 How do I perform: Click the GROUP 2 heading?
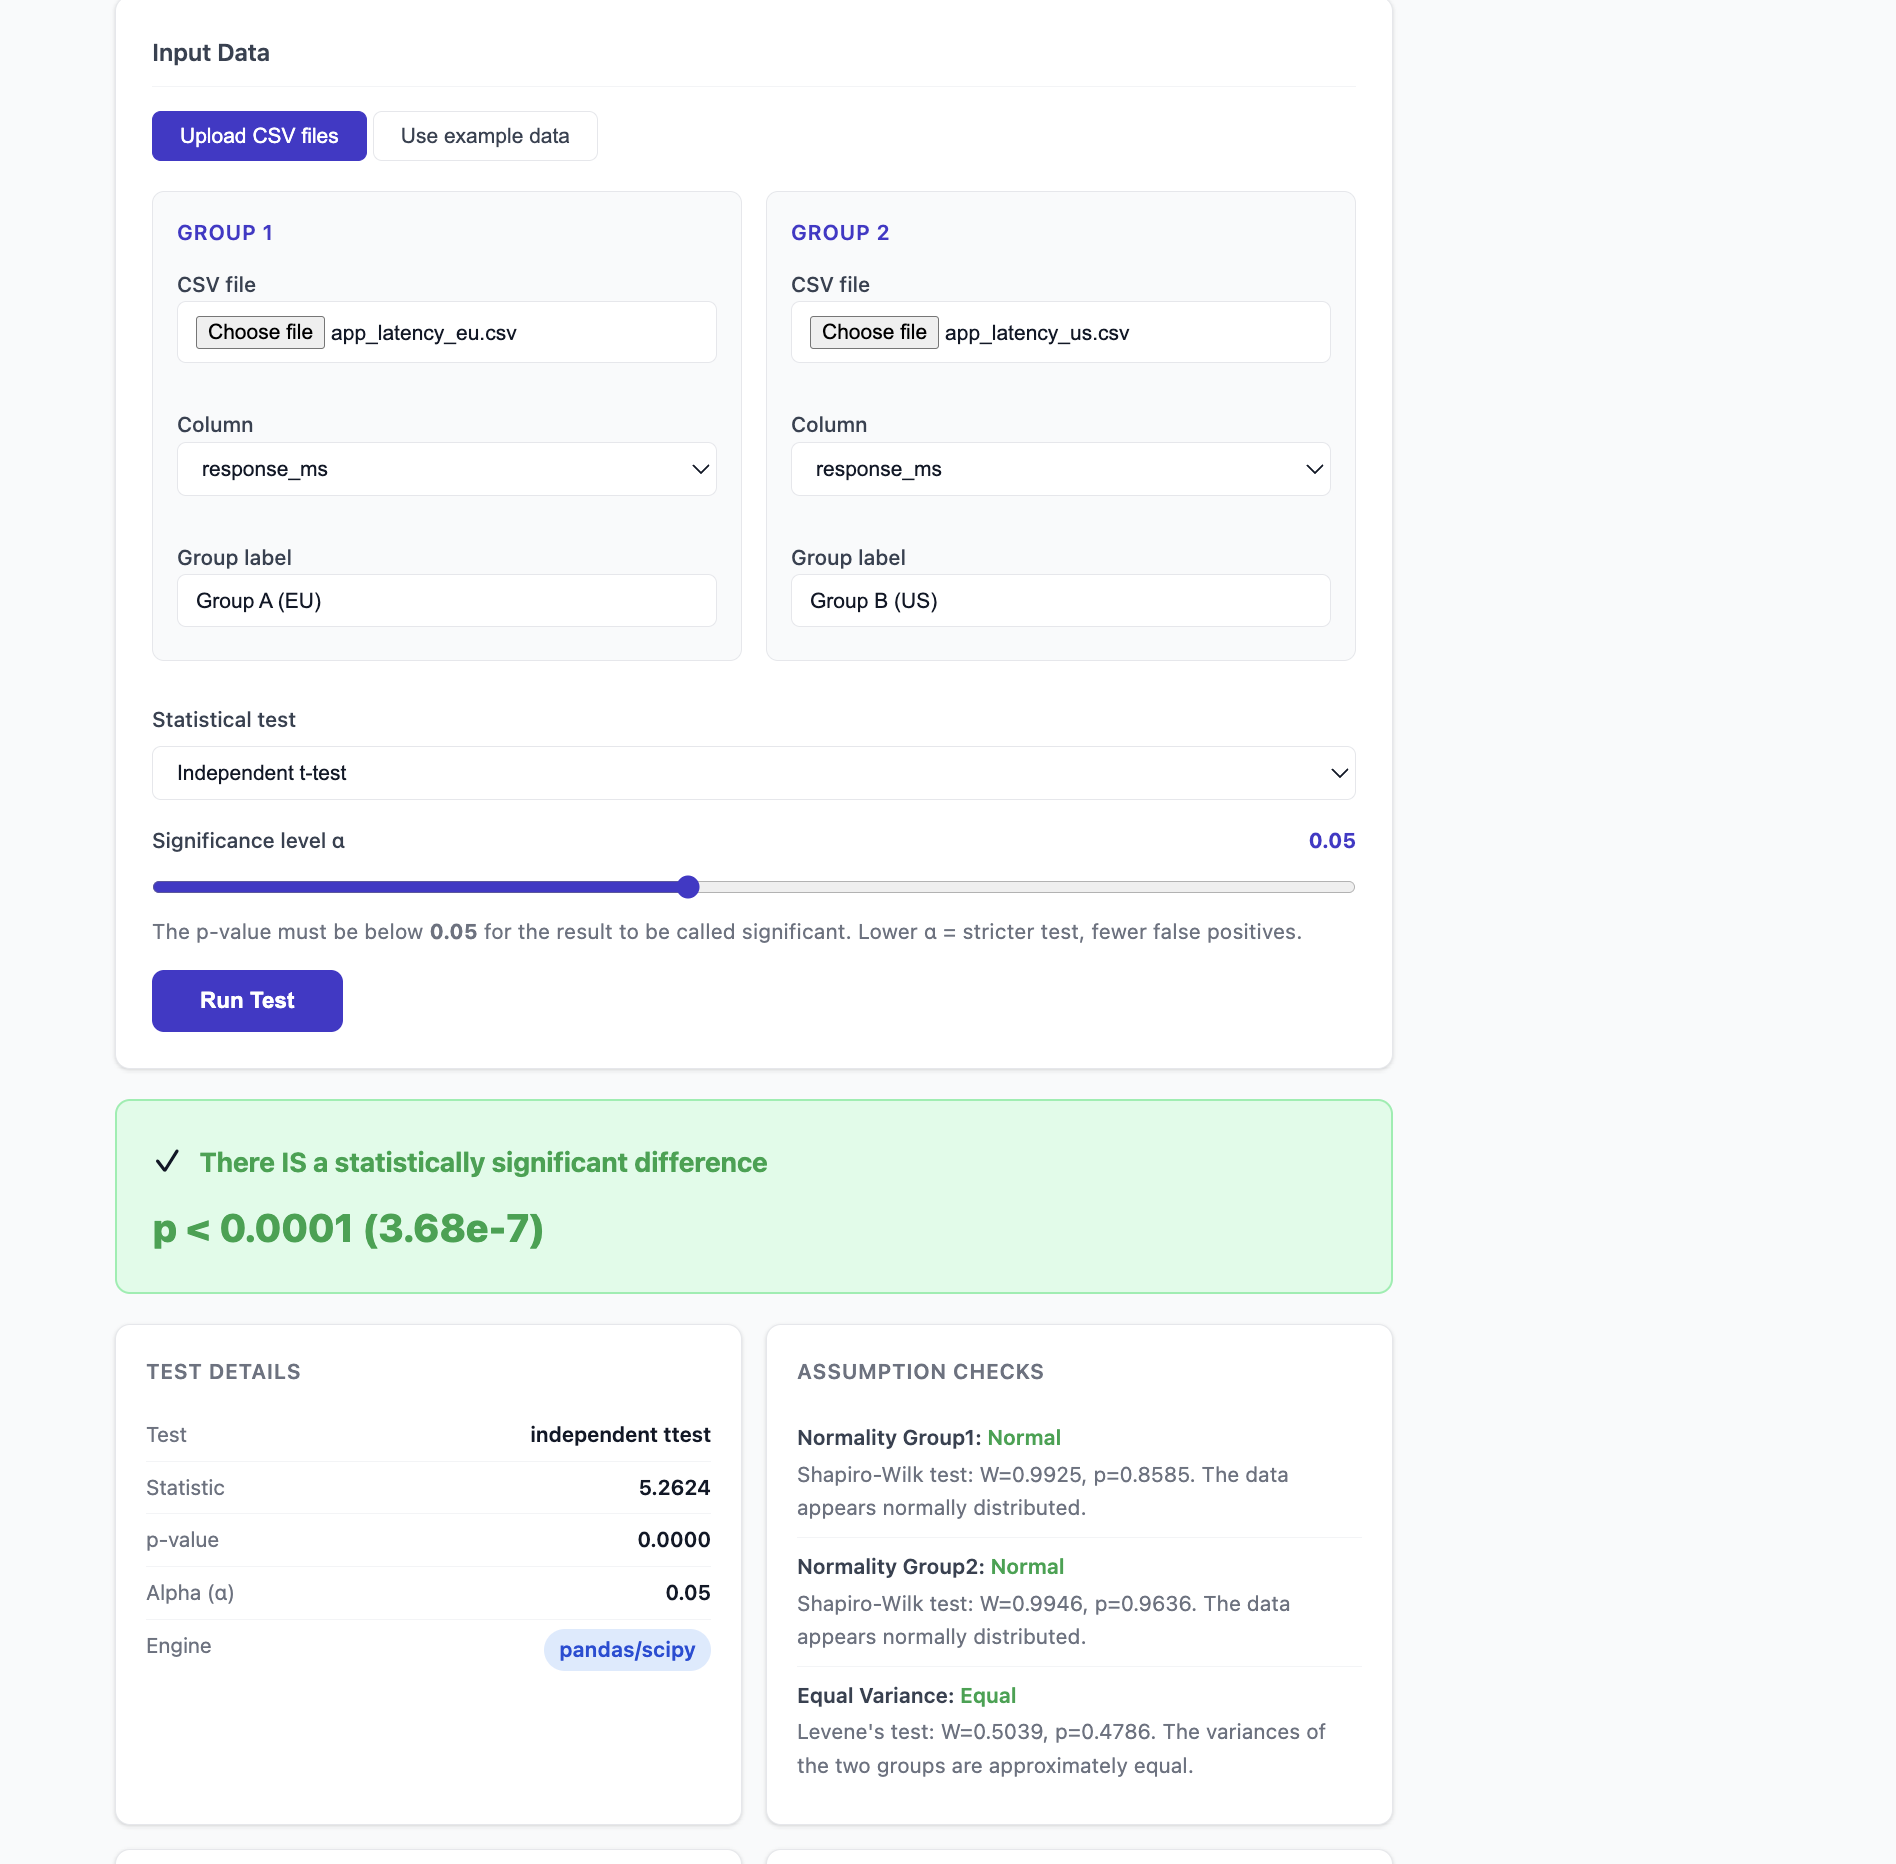(840, 233)
